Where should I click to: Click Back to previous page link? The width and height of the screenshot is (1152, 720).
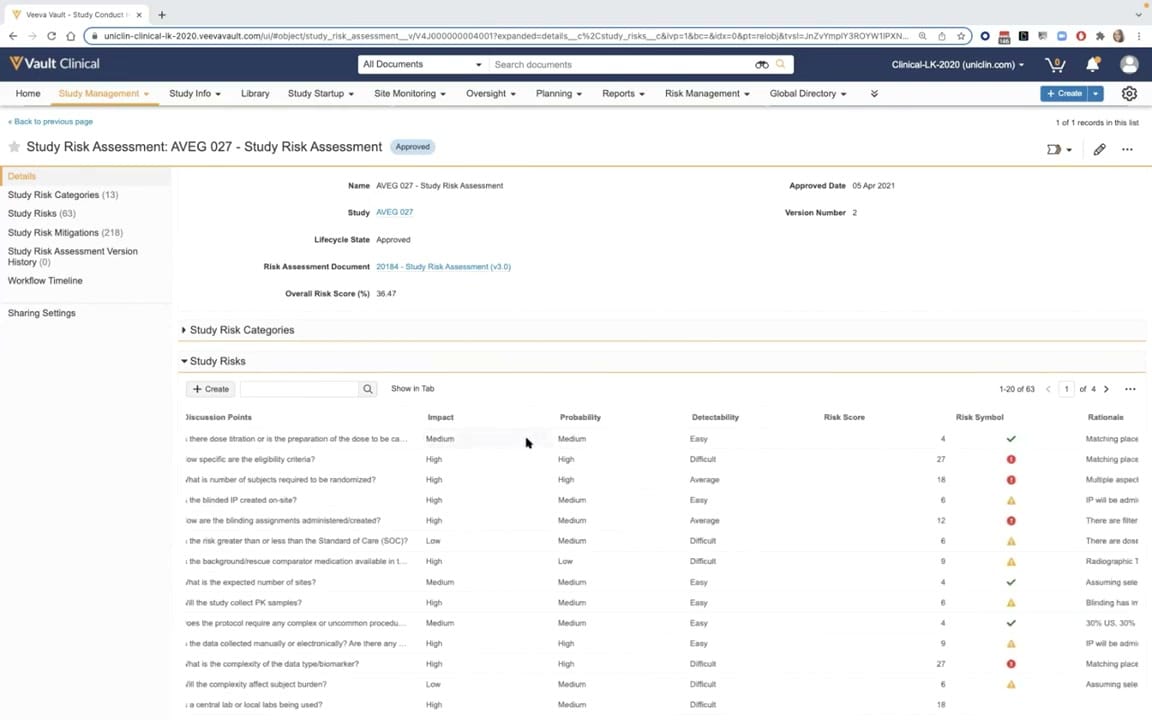50,122
